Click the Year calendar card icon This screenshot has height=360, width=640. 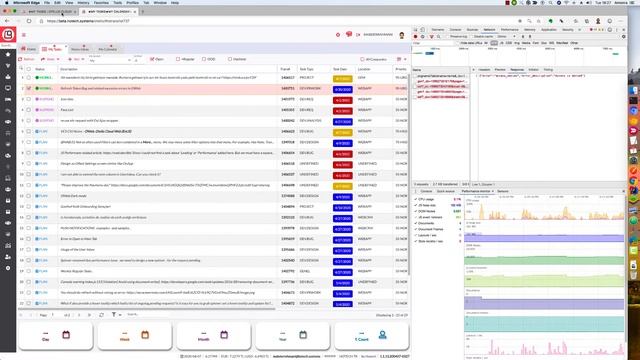[303, 335]
